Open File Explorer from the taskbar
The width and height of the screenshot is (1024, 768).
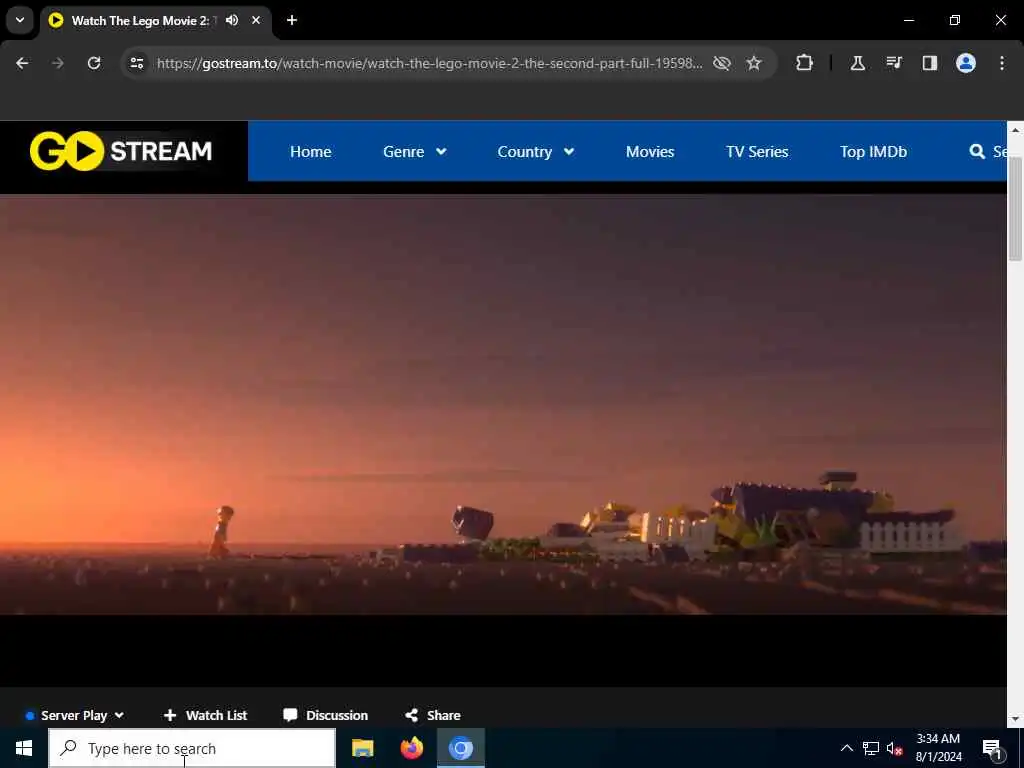pyautogui.click(x=362, y=748)
